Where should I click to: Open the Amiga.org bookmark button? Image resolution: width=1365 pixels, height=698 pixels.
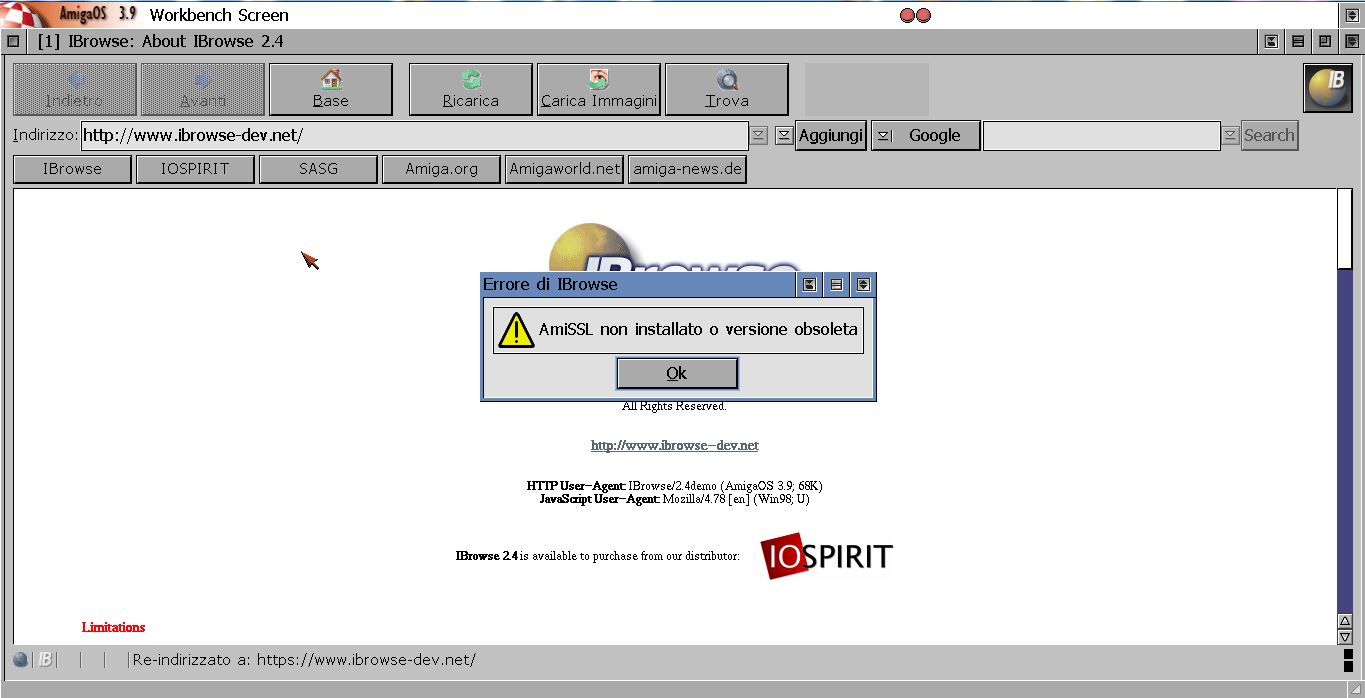[x=441, y=169]
